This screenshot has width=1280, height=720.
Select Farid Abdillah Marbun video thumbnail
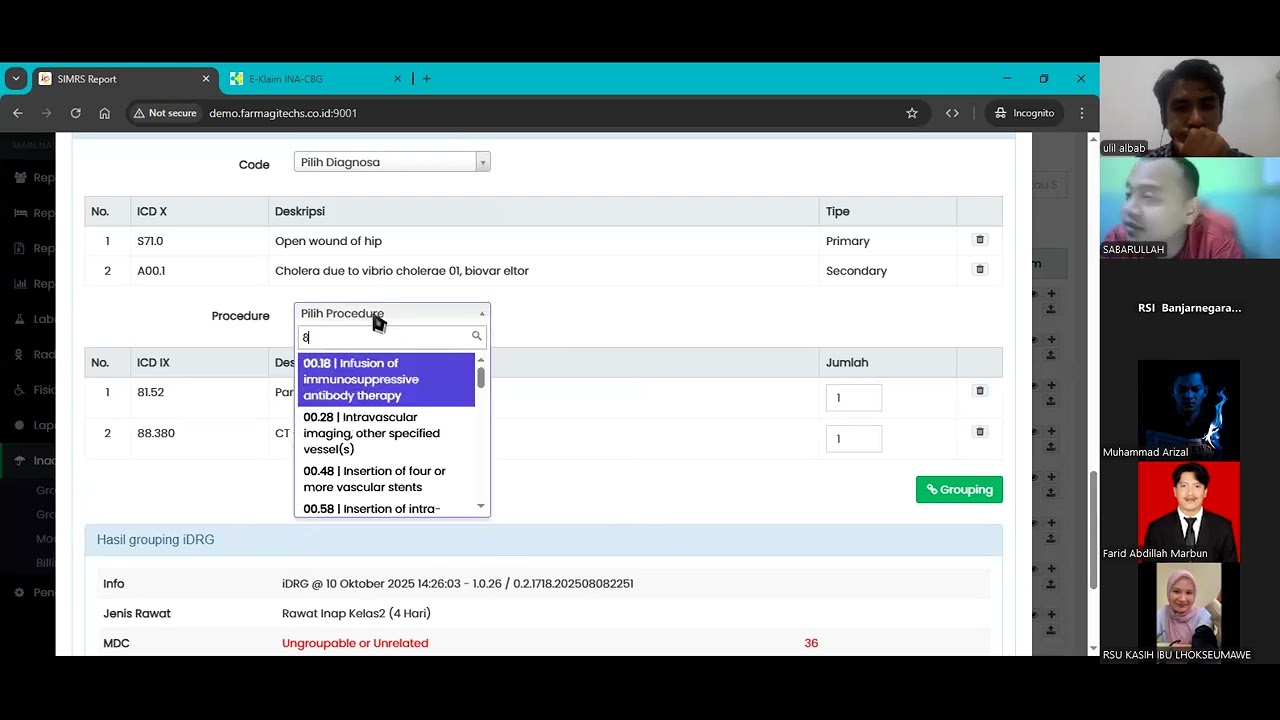[1189, 511]
